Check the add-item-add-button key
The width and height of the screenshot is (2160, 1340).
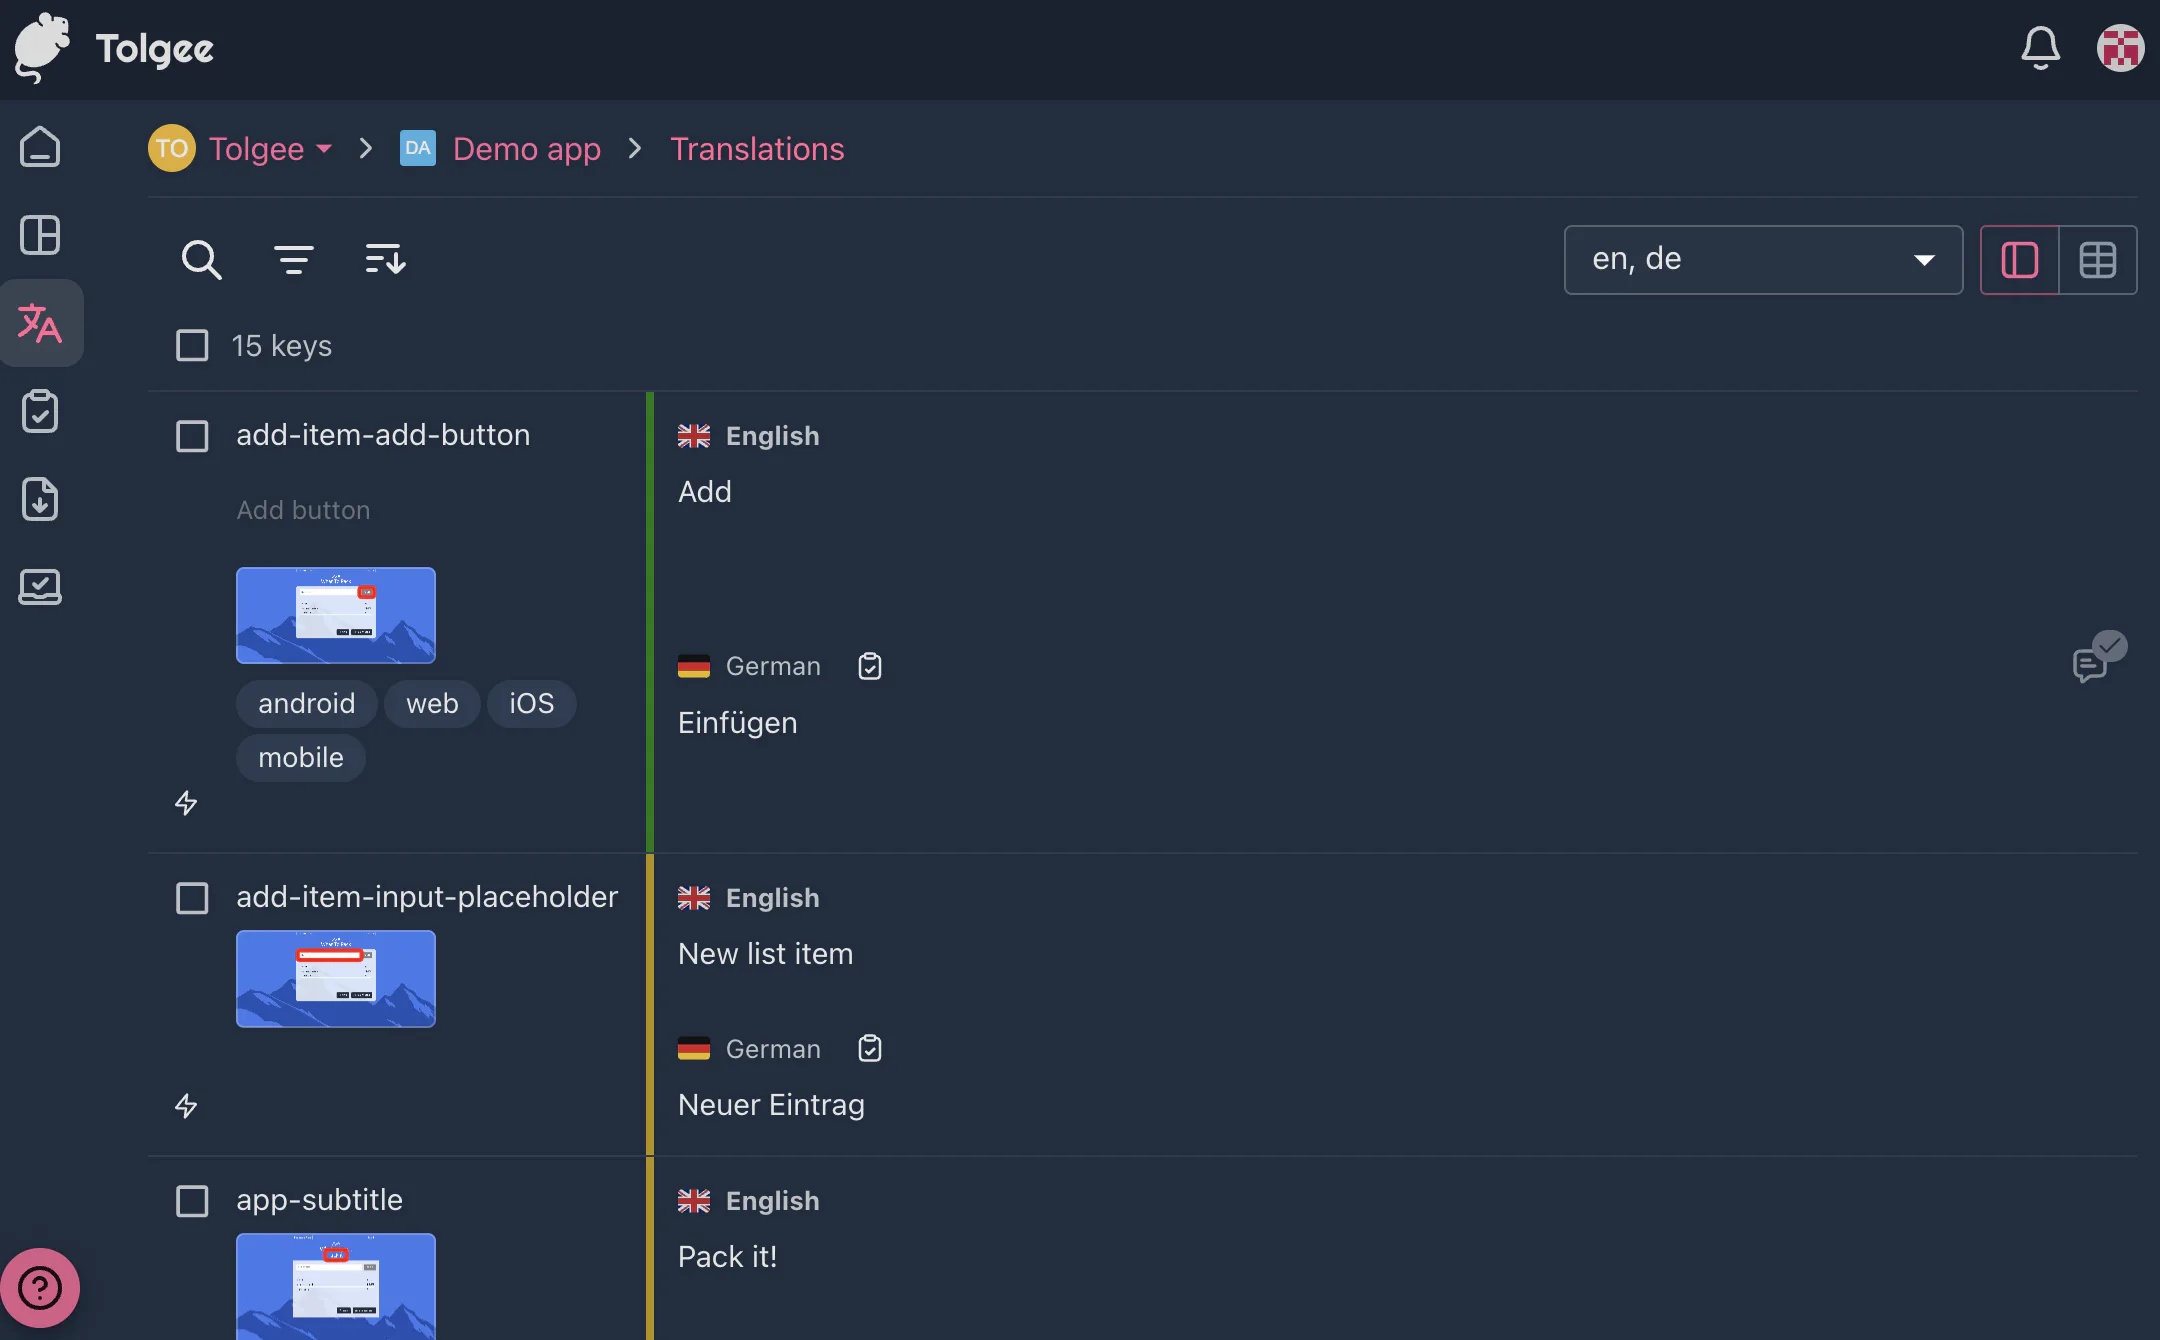(192, 436)
